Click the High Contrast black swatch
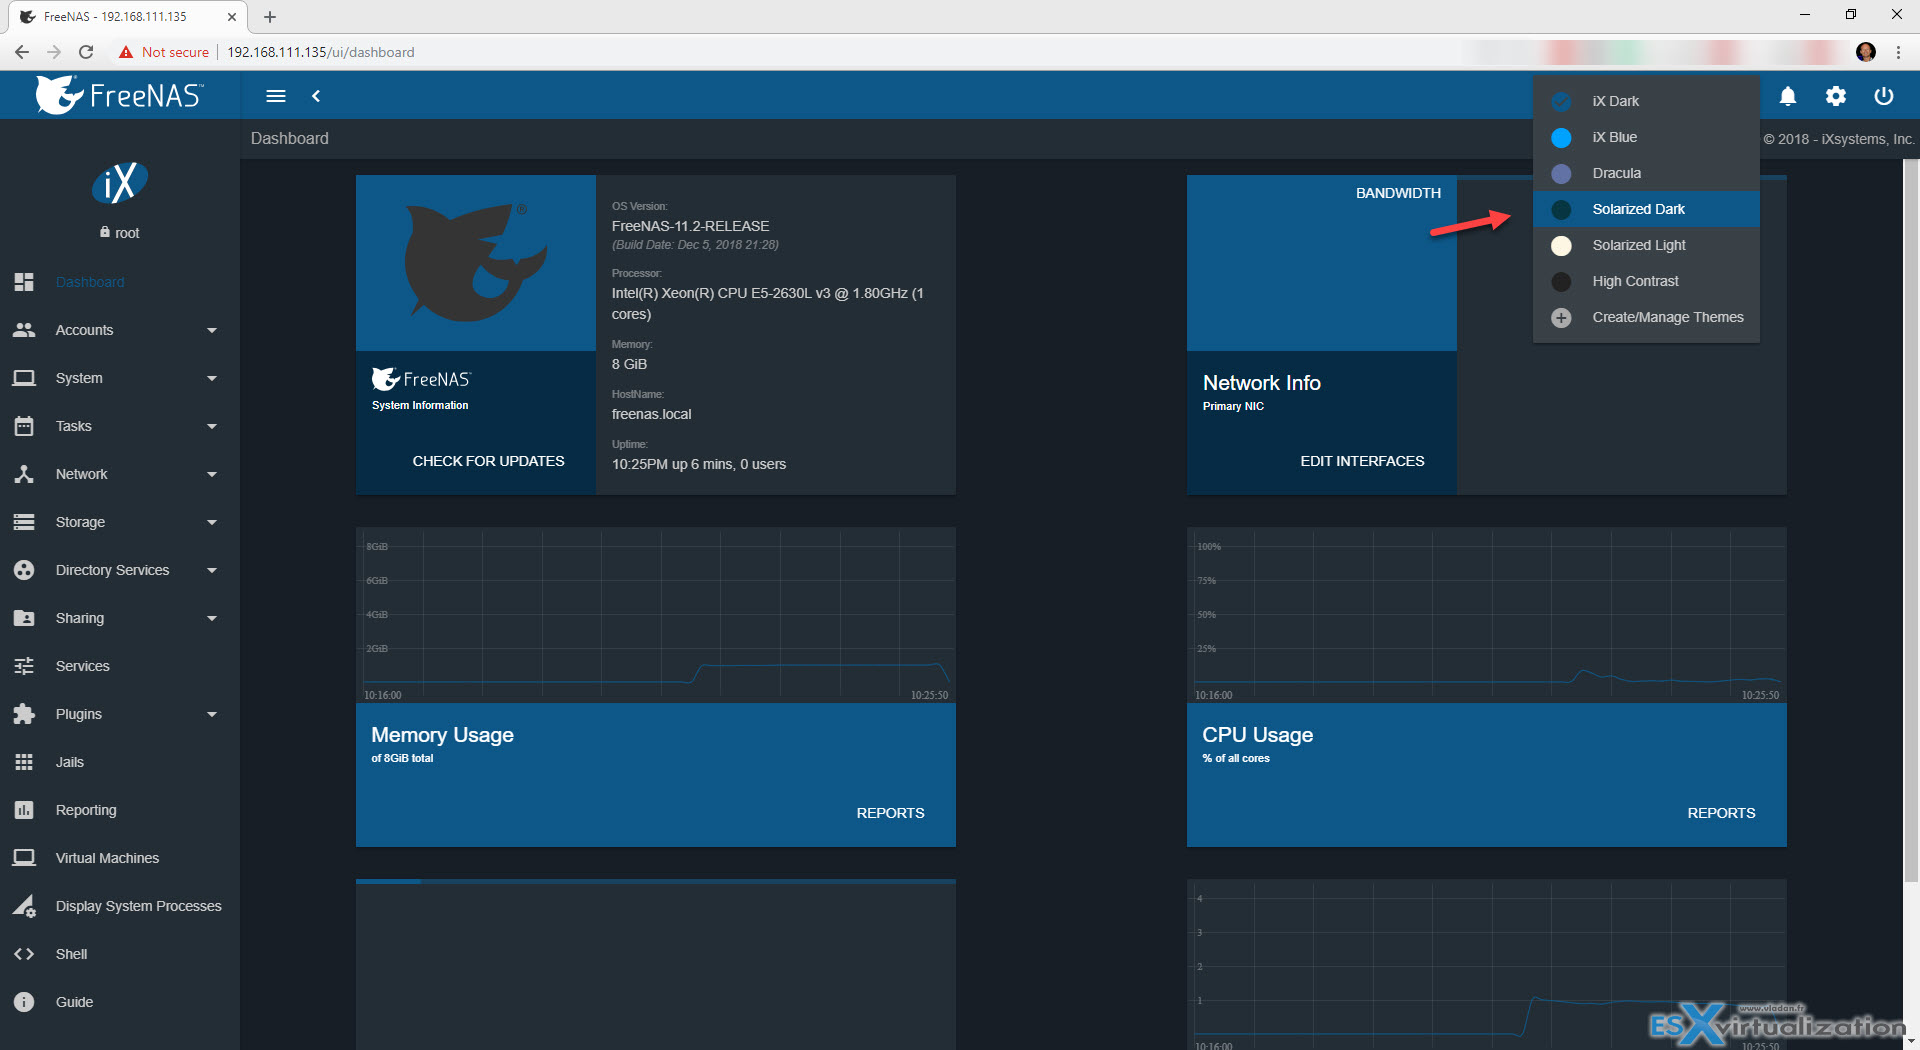Image resolution: width=1920 pixels, height=1050 pixels. 1561,282
